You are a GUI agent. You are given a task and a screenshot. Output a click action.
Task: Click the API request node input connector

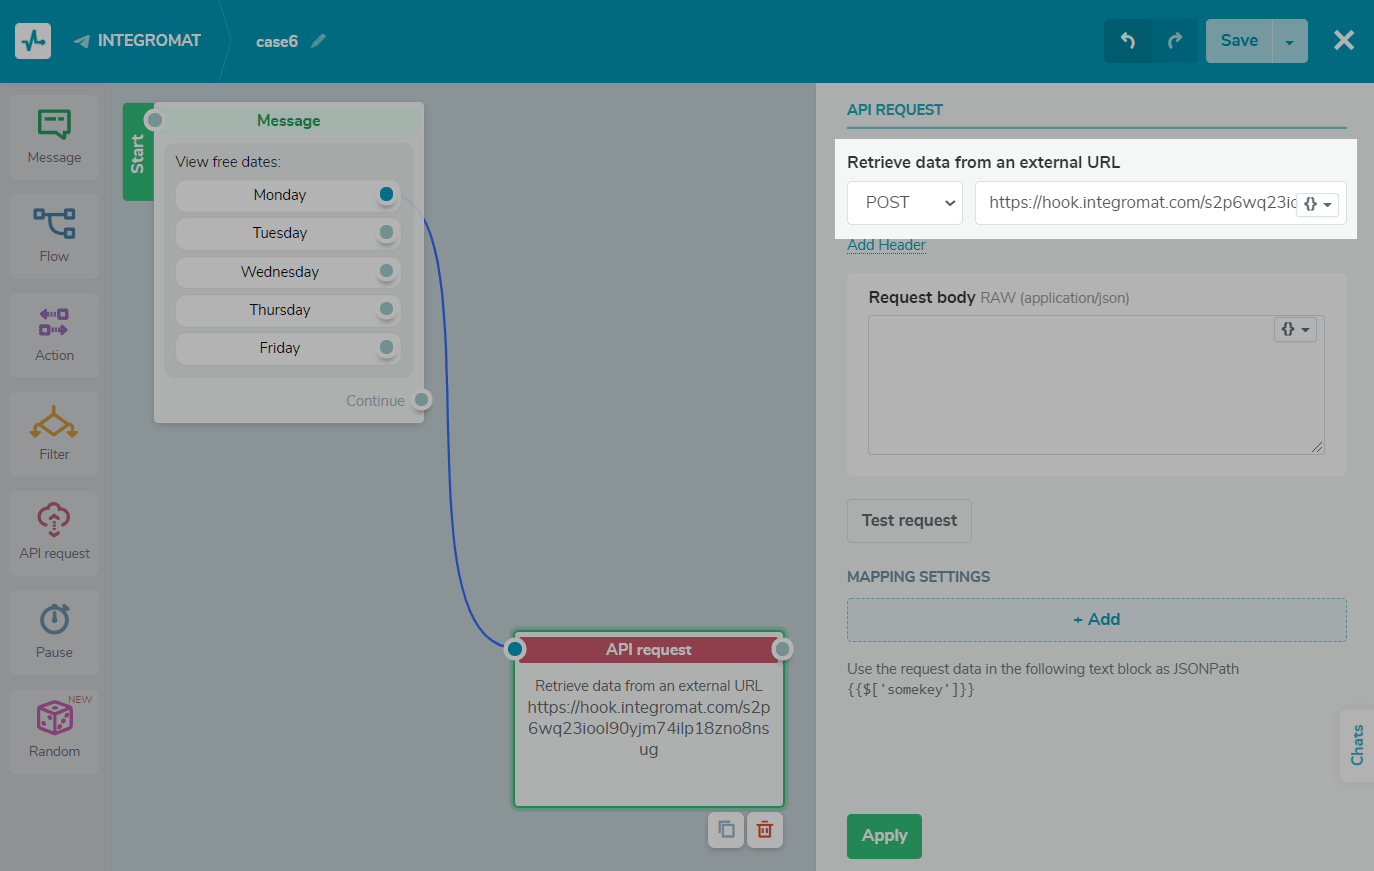click(515, 649)
